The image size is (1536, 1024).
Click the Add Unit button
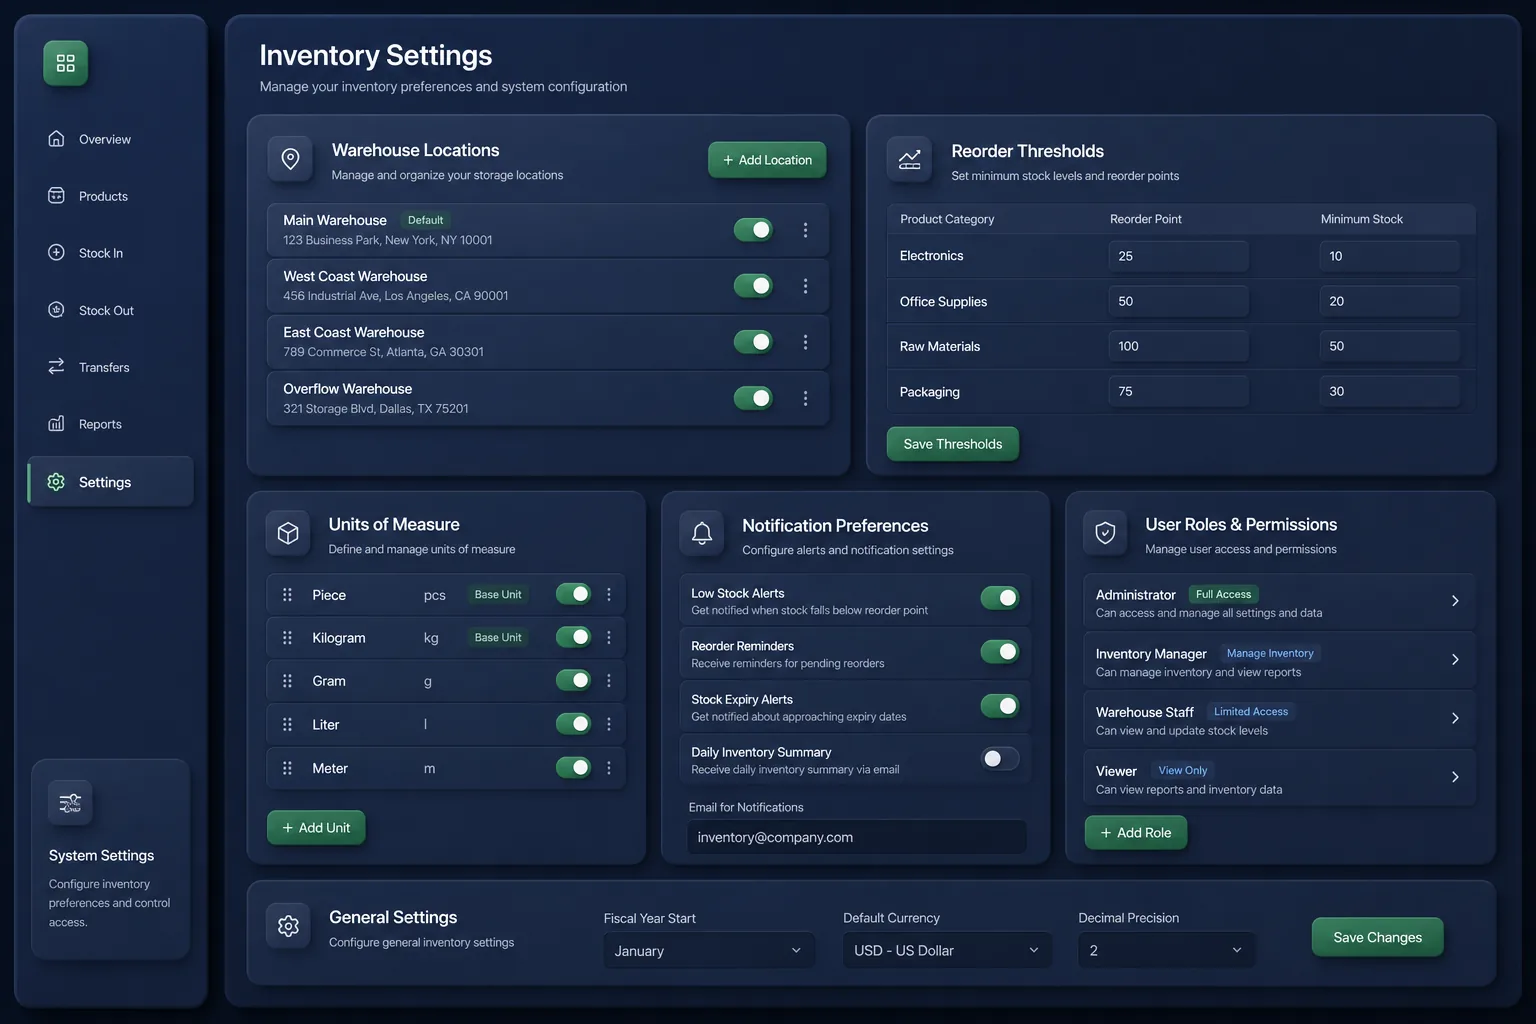coord(316,828)
